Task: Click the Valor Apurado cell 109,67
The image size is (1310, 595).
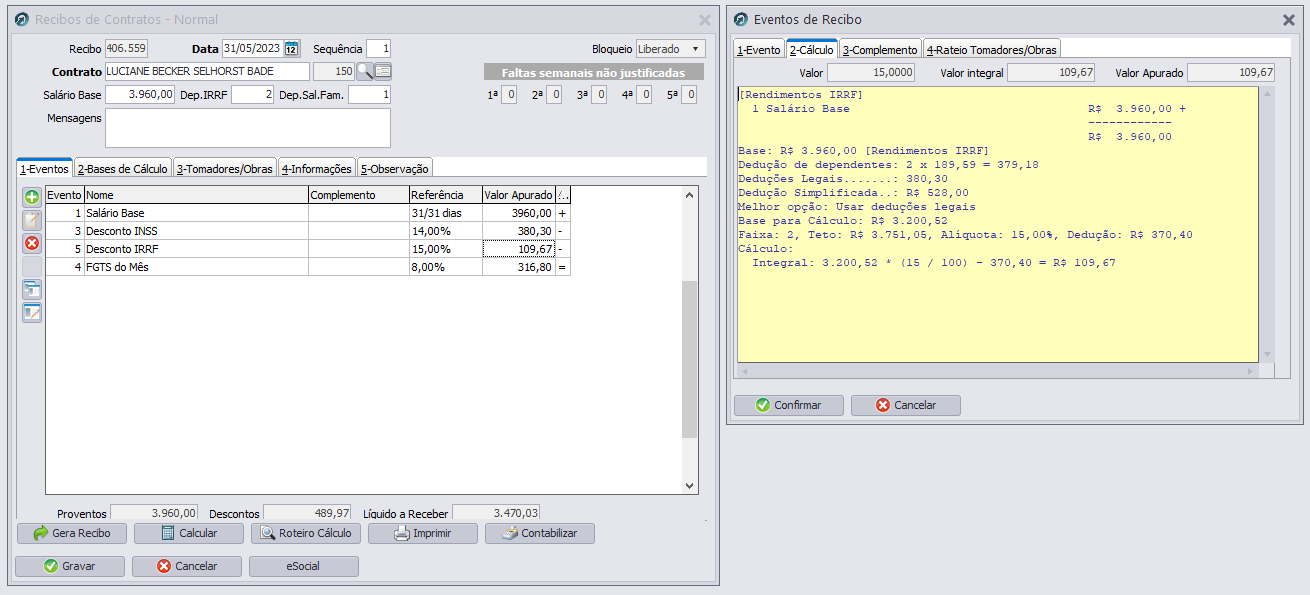Action: point(518,249)
